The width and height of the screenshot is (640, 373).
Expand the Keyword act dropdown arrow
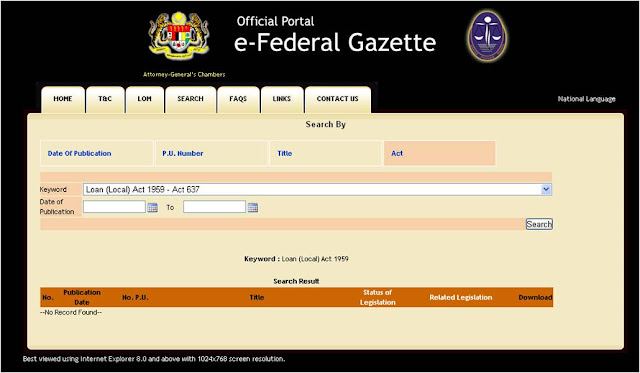click(546, 189)
